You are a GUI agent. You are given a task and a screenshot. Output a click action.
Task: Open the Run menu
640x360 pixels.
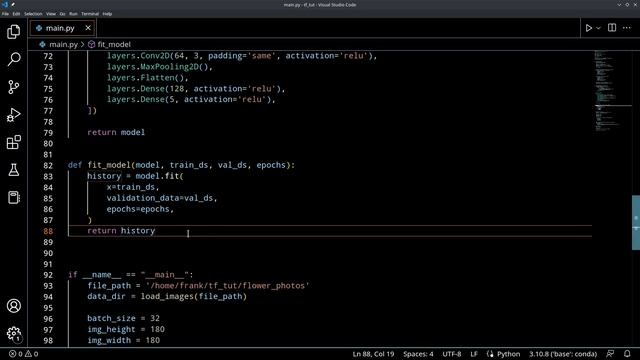(x=73, y=13)
